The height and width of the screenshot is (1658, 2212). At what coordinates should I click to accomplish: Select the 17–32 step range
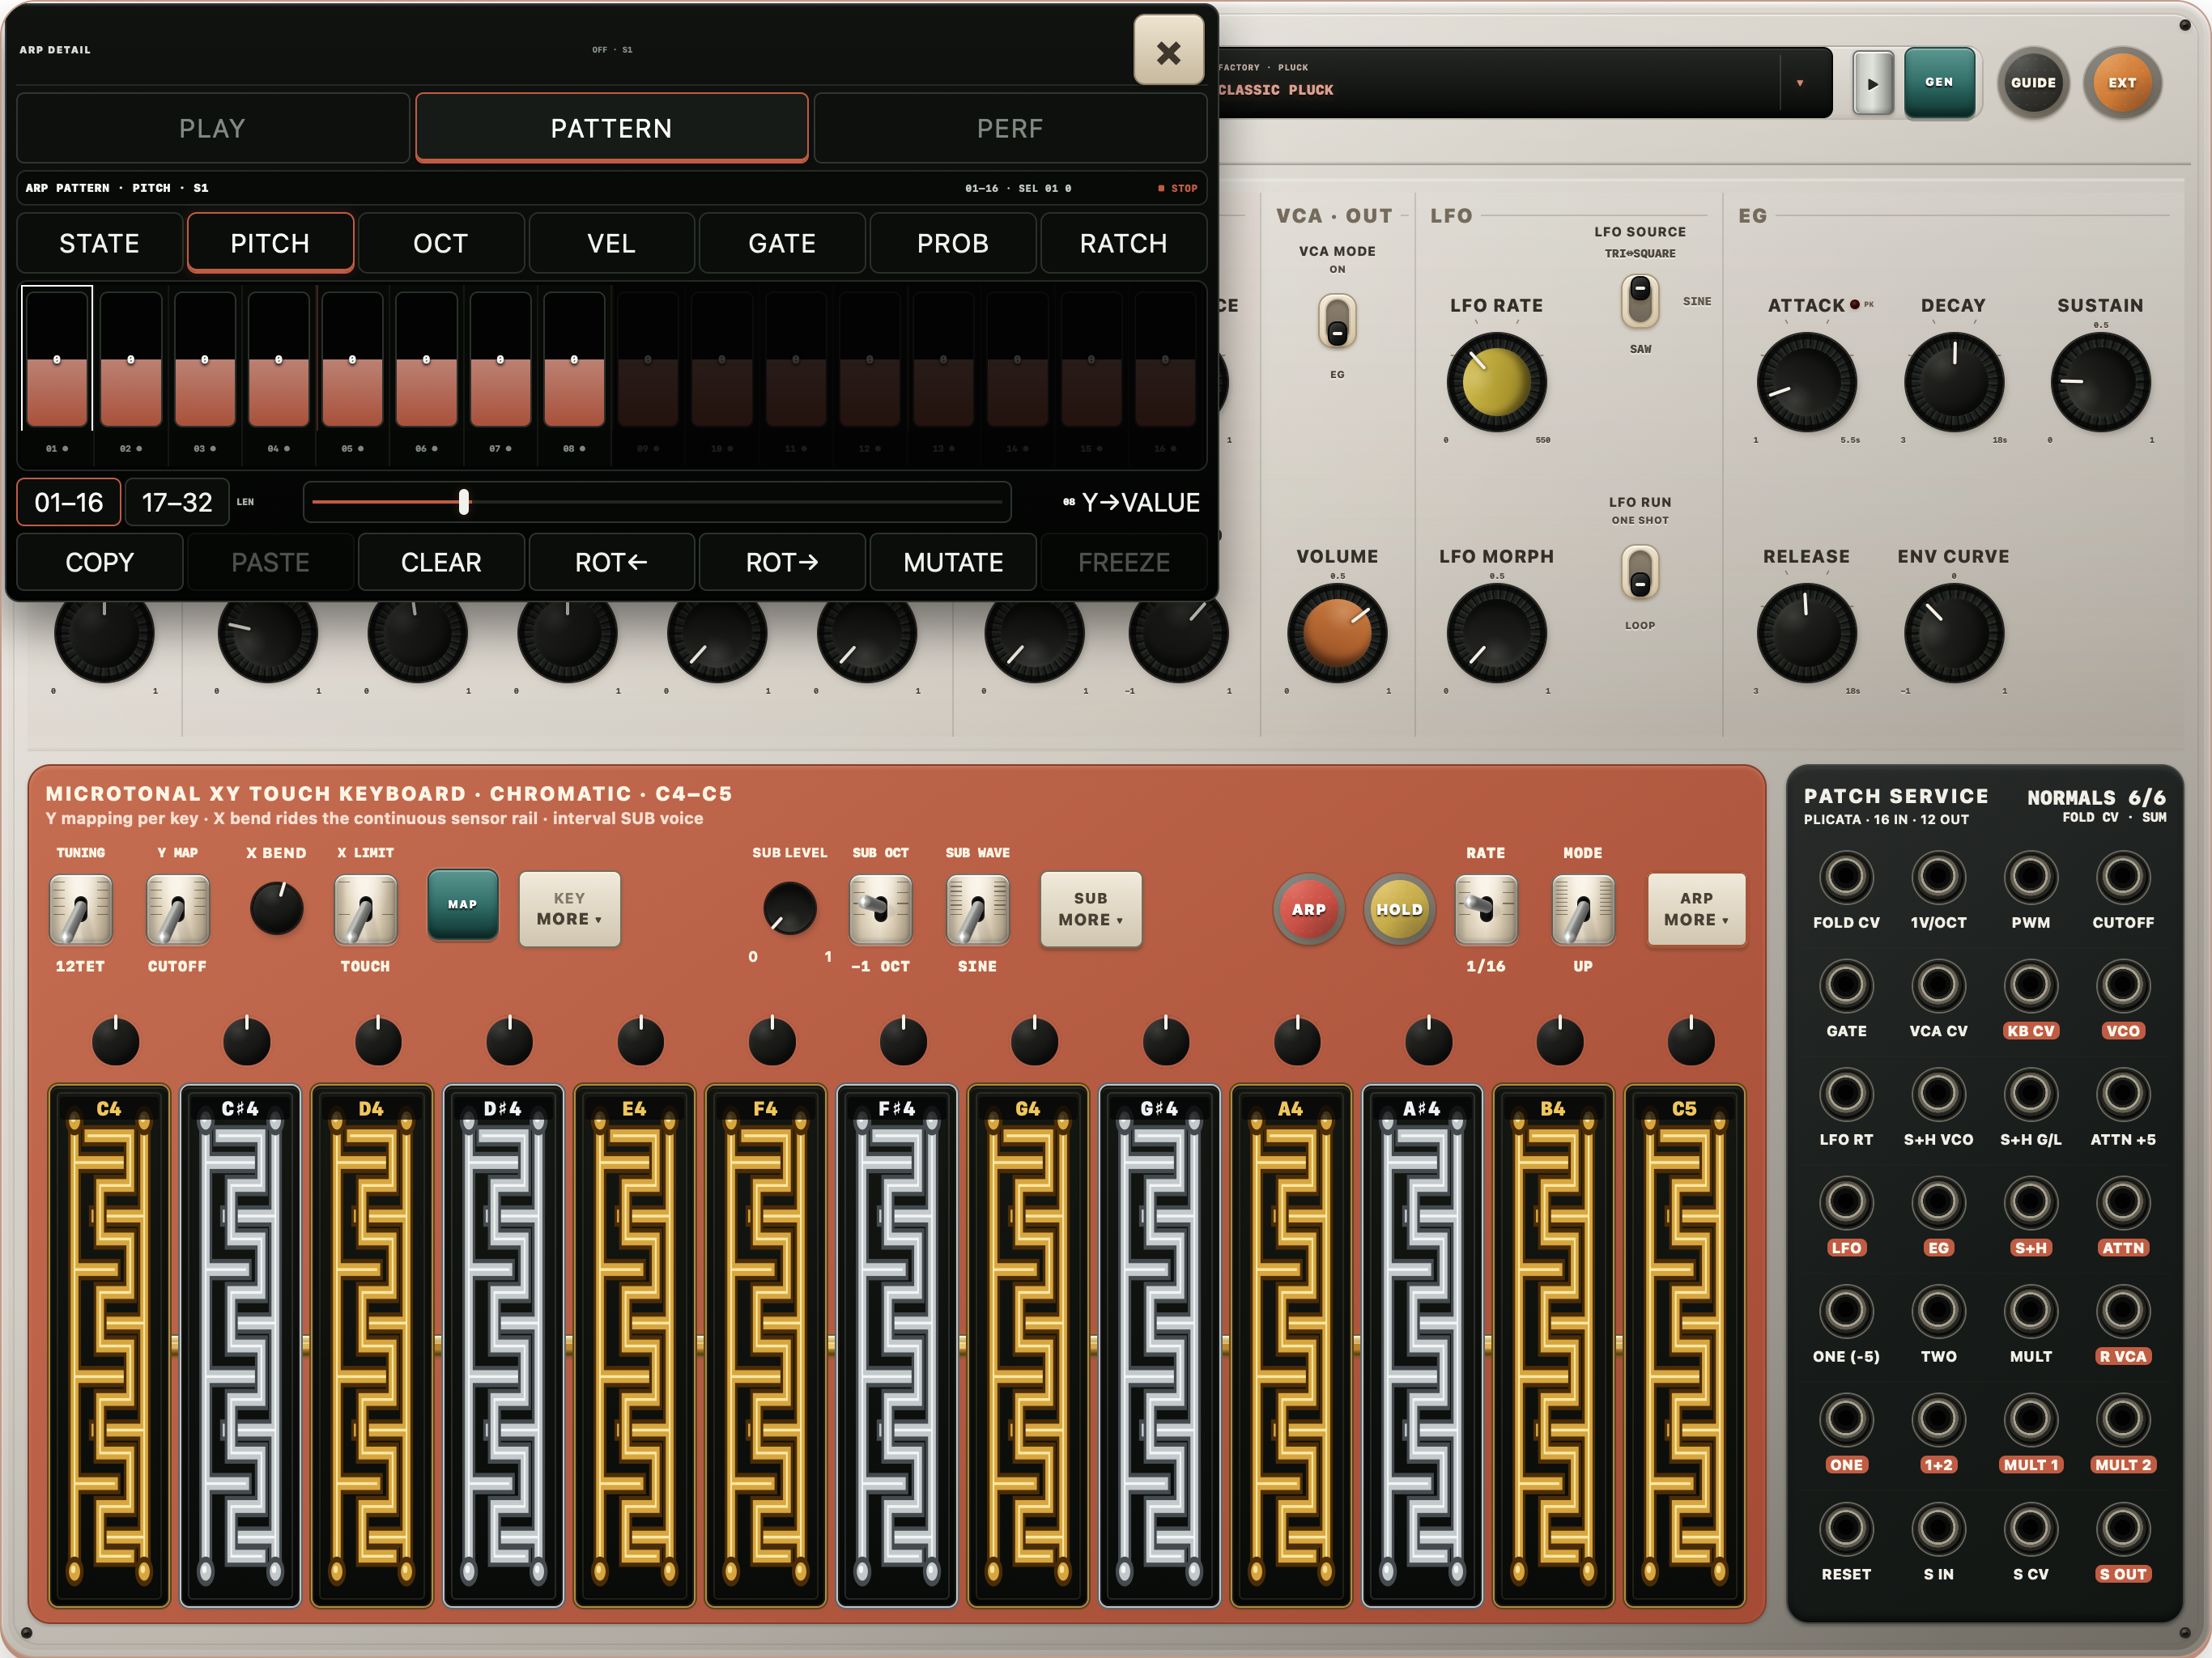[x=177, y=502]
